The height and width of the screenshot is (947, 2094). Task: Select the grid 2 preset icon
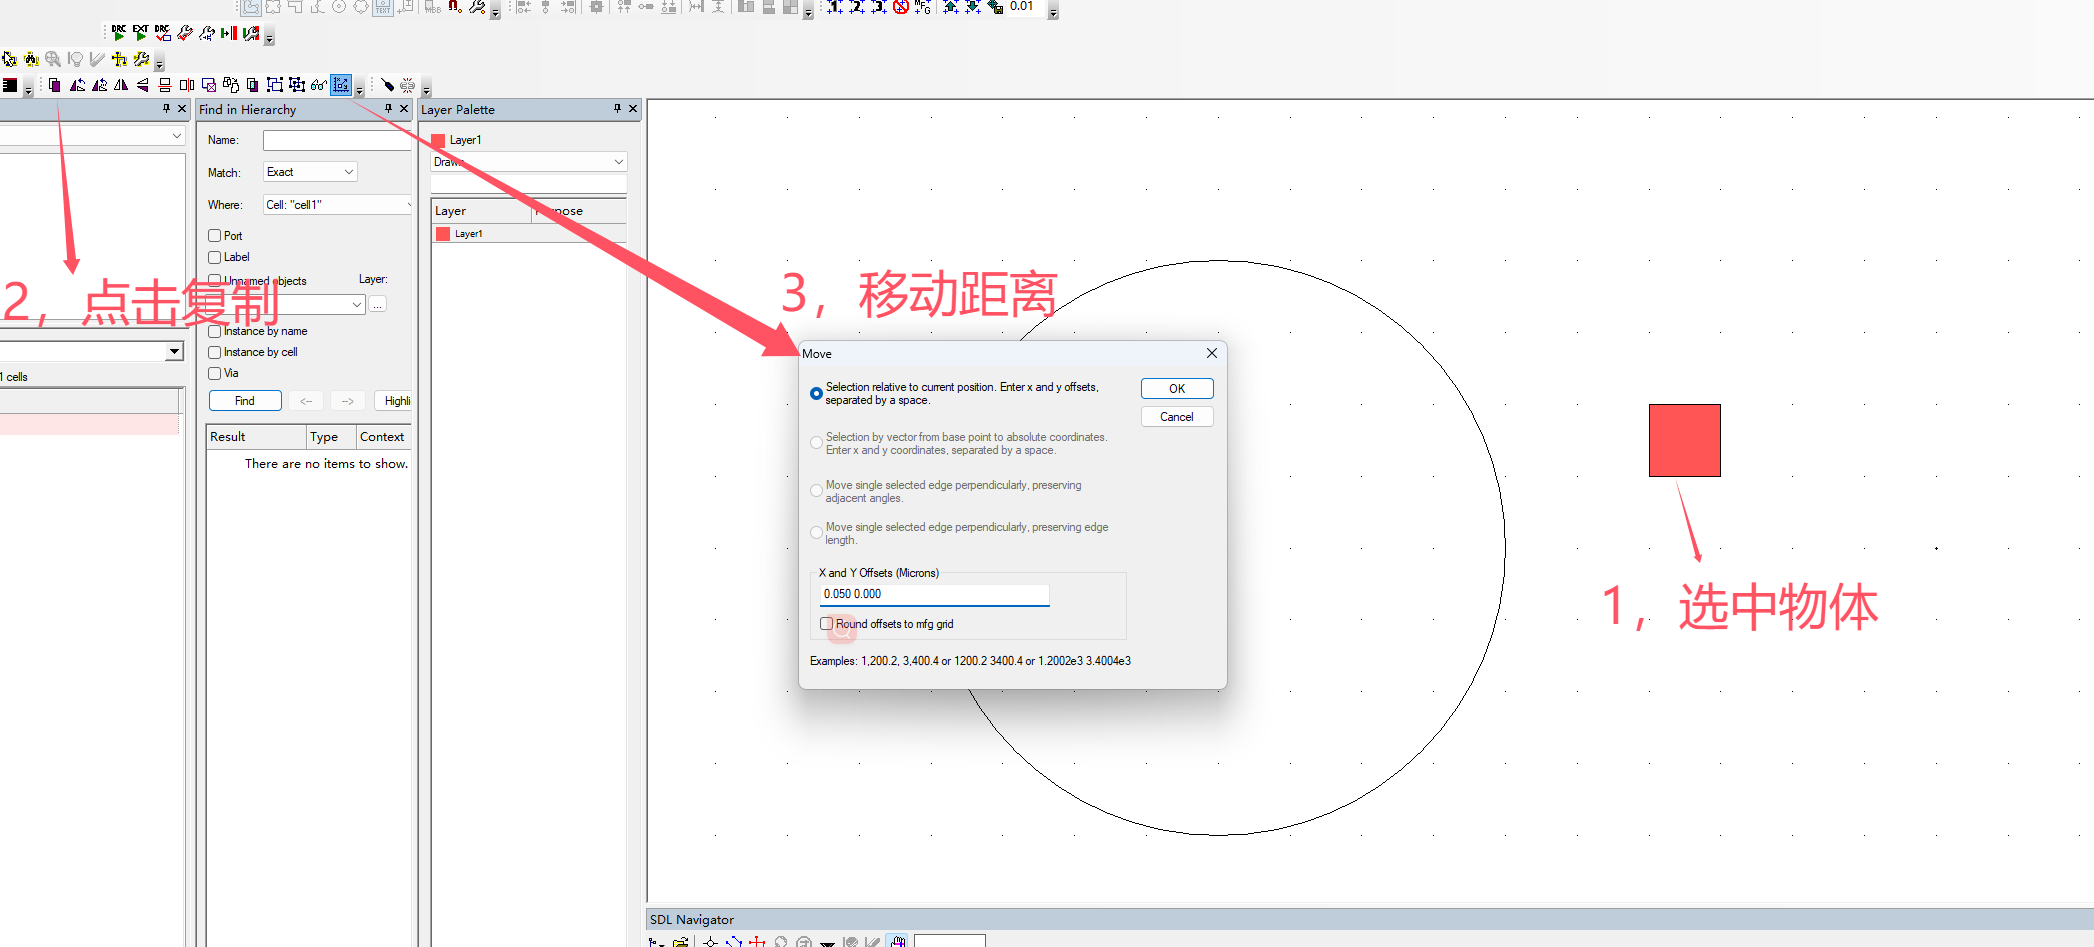pos(856,7)
